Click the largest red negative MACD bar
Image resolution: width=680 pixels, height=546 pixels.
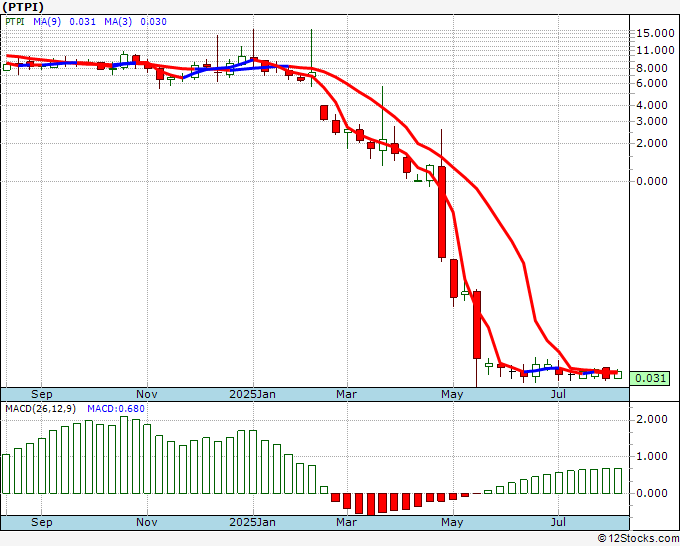pyautogui.click(x=370, y=504)
